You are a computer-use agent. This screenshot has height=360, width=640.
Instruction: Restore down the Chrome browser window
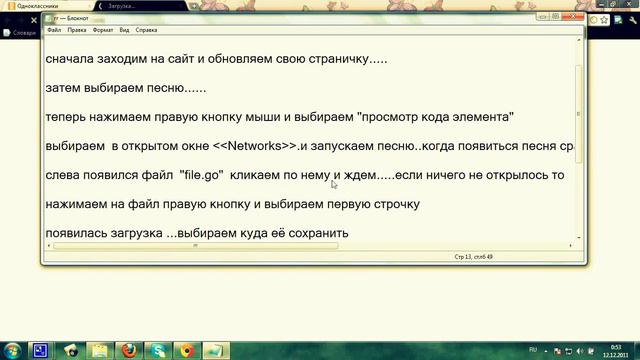click(x=613, y=4)
